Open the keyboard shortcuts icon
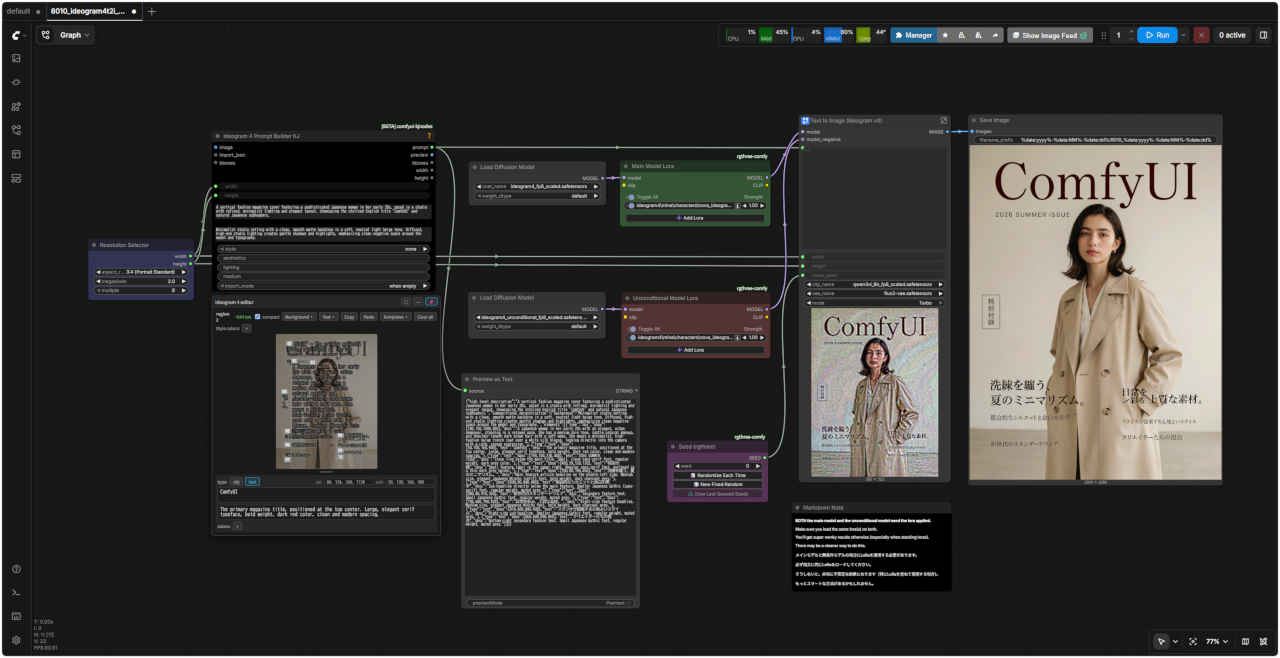The width and height of the screenshot is (1280, 658). point(16,616)
